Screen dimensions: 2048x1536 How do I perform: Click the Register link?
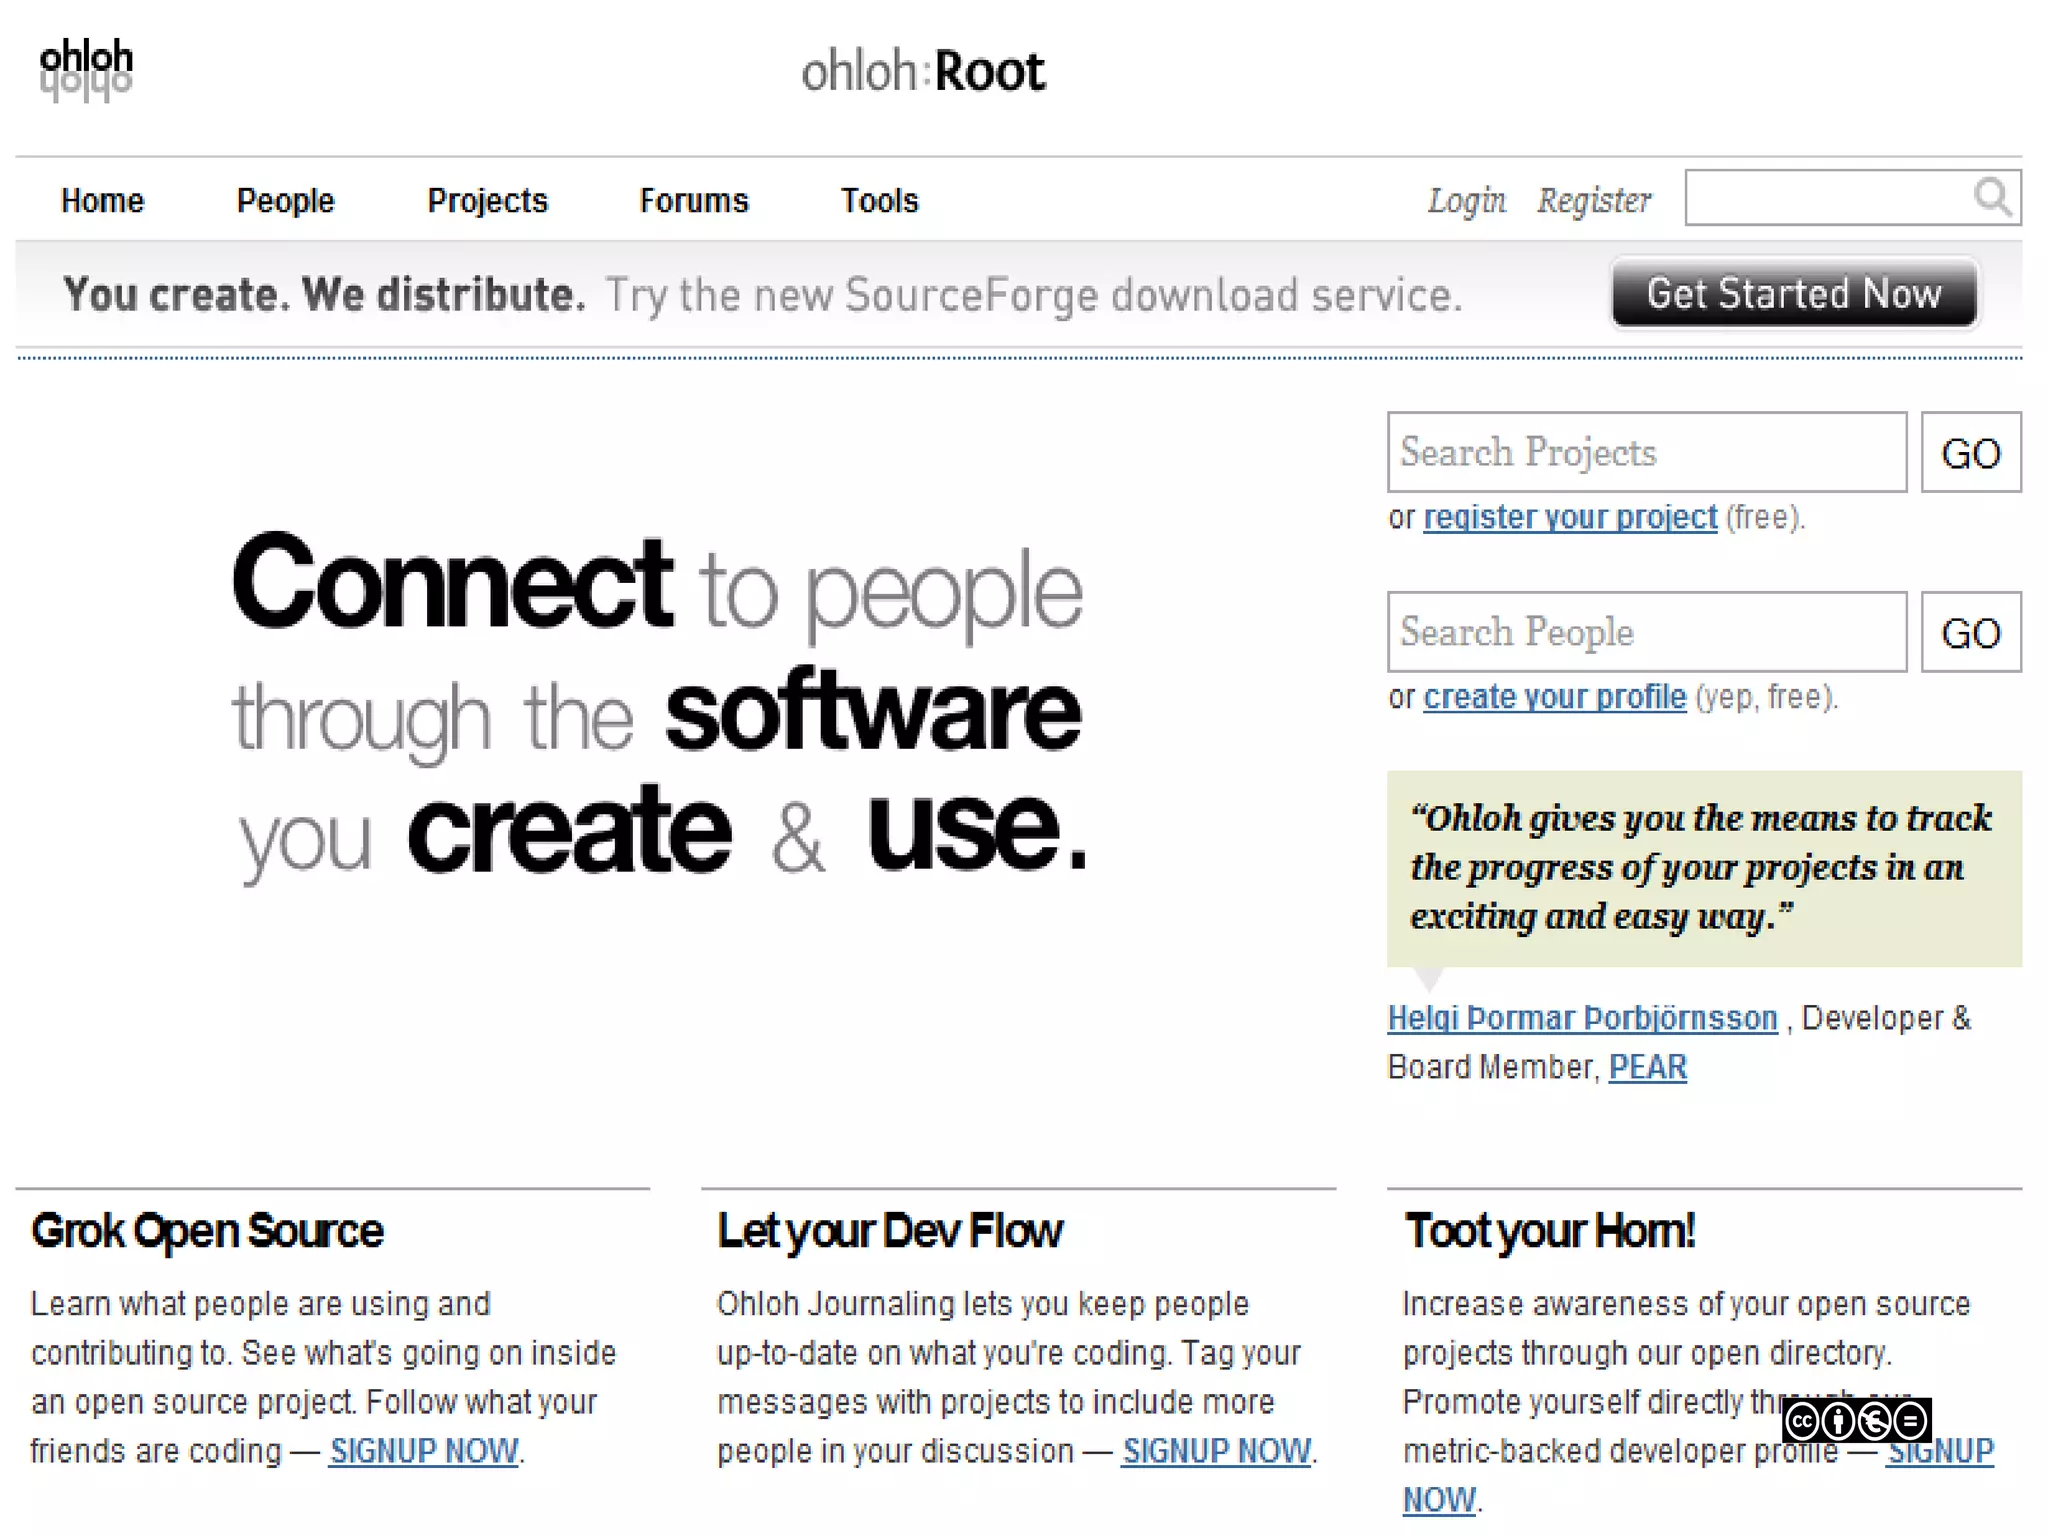1594,201
